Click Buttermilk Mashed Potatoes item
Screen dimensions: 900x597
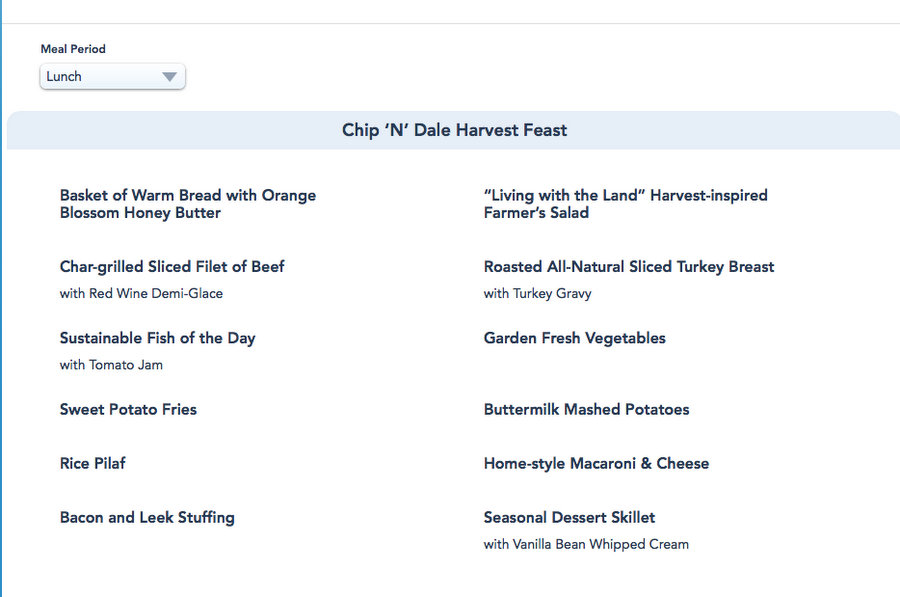pyautogui.click(x=586, y=409)
